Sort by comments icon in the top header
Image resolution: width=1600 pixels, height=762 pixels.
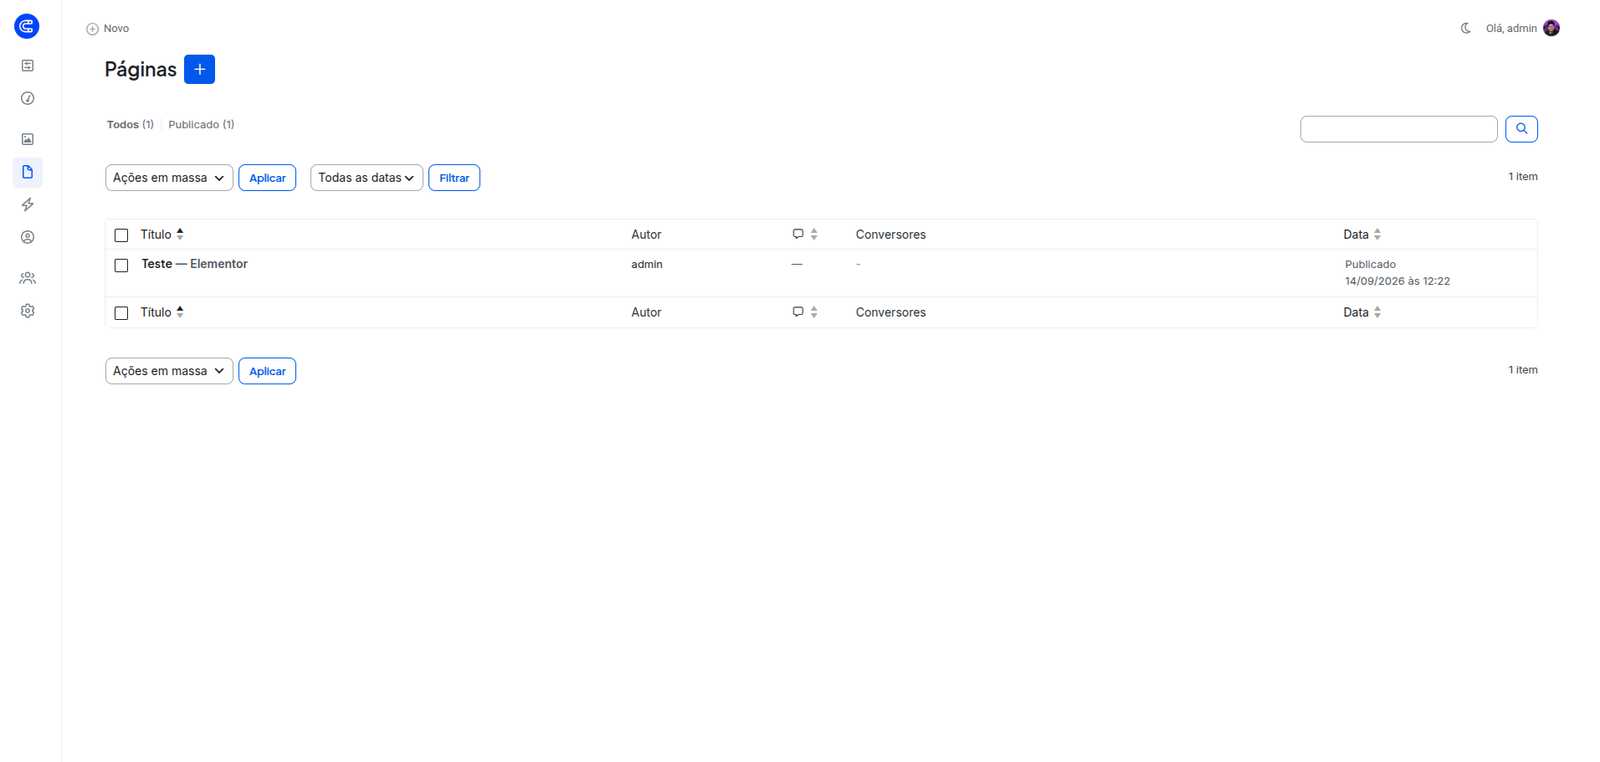coord(805,234)
